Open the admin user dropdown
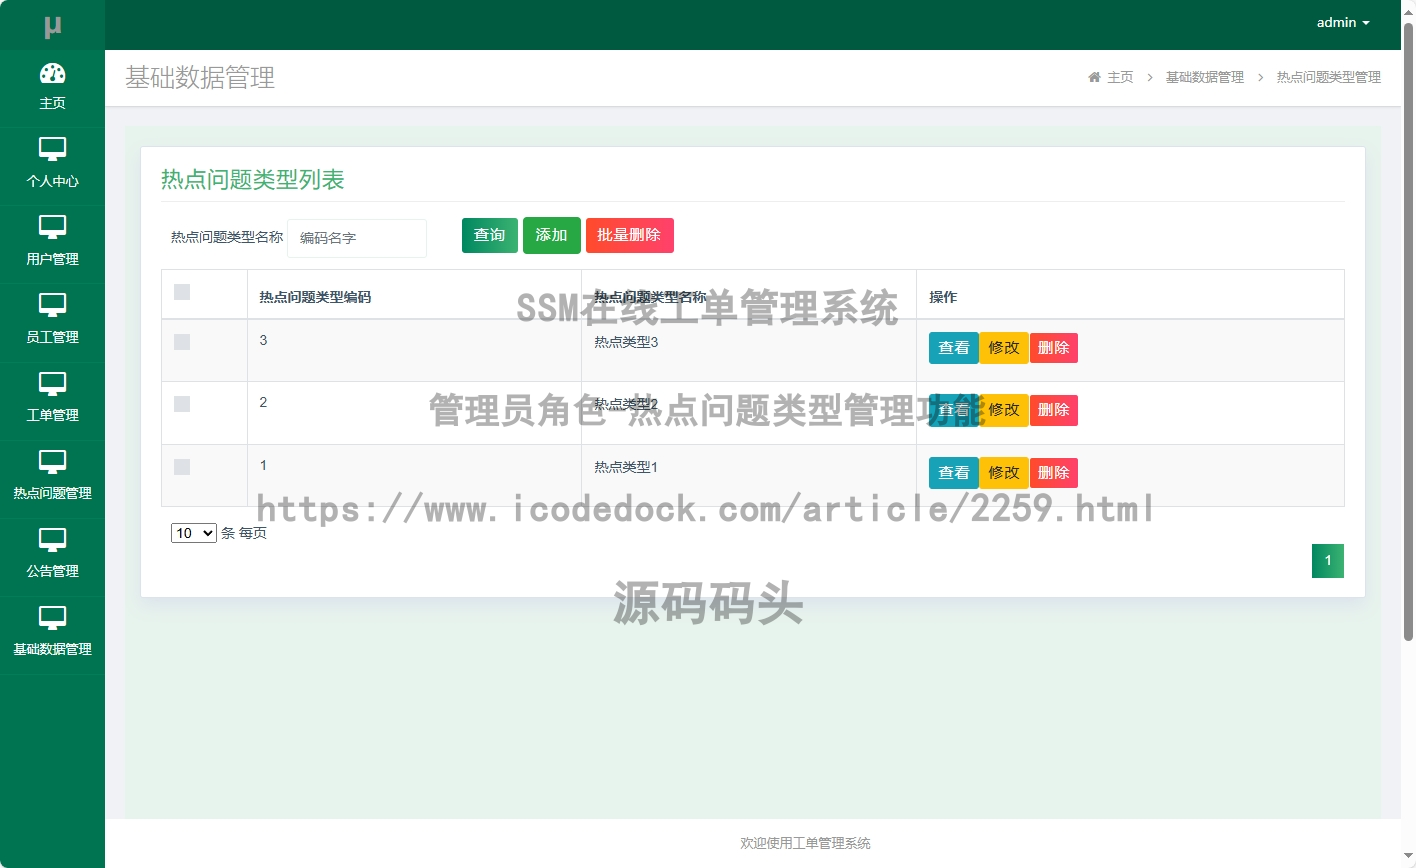1416x868 pixels. click(1343, 22)
